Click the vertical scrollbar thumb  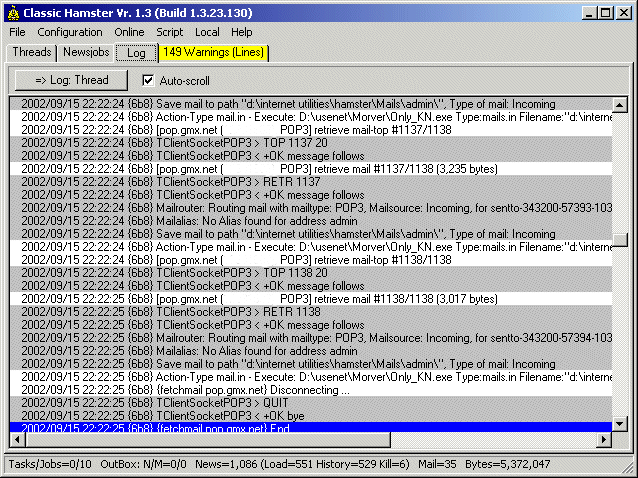click(620, 240)
